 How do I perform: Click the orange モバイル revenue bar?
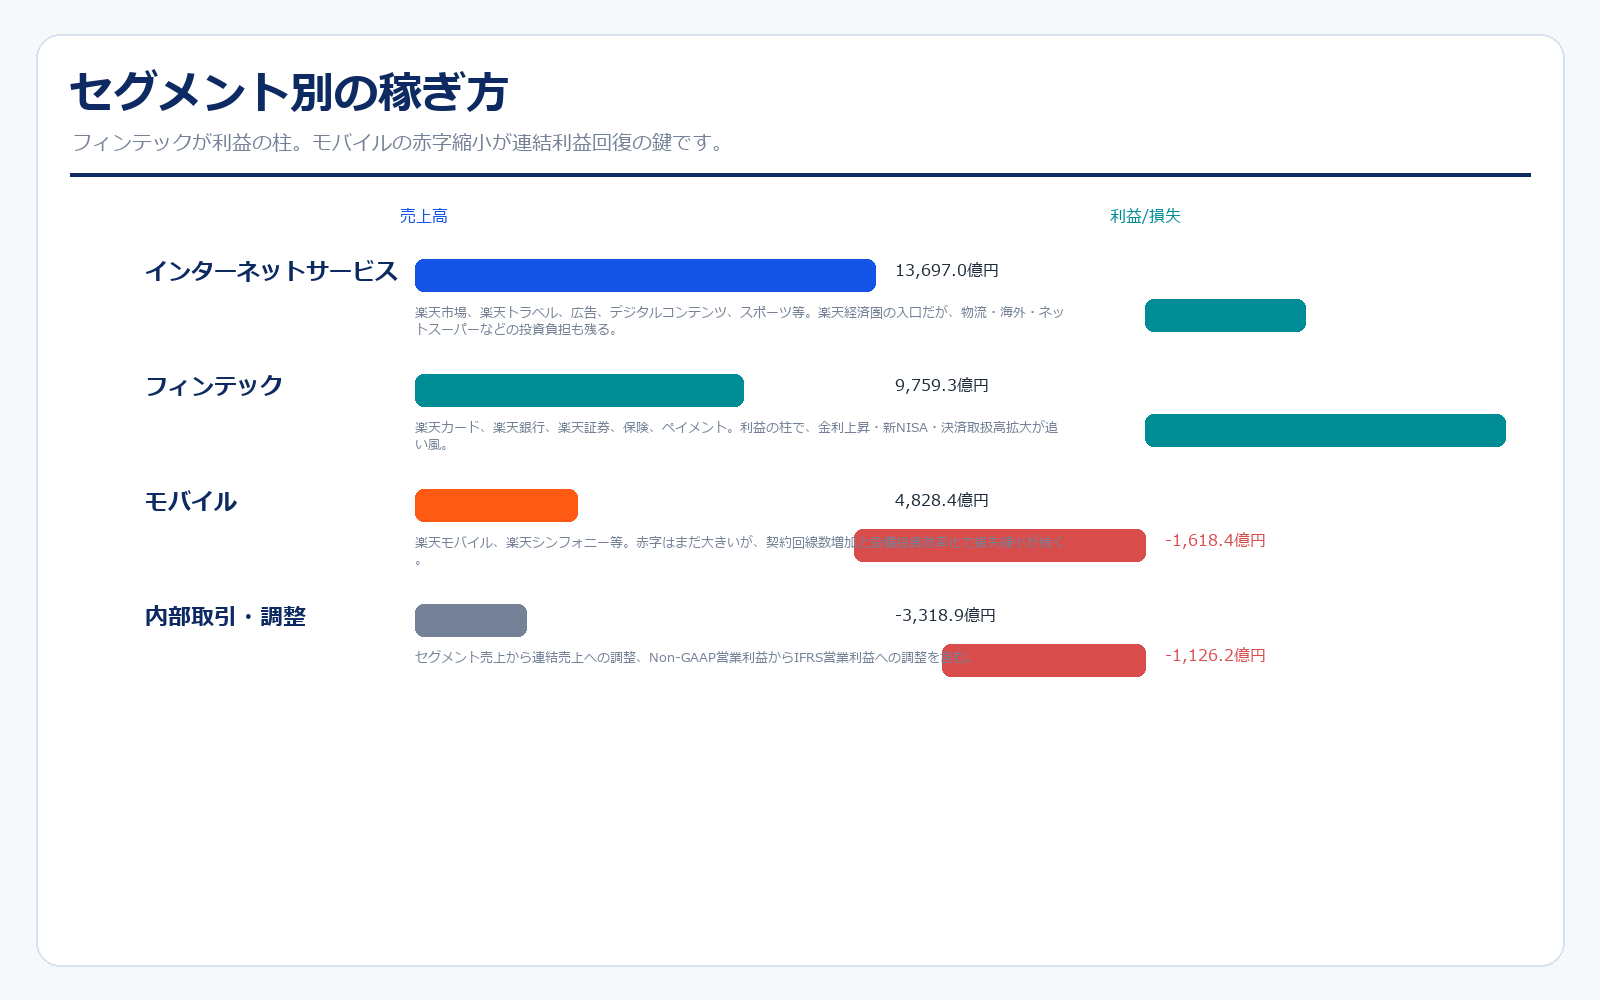[x=496, y=505]
